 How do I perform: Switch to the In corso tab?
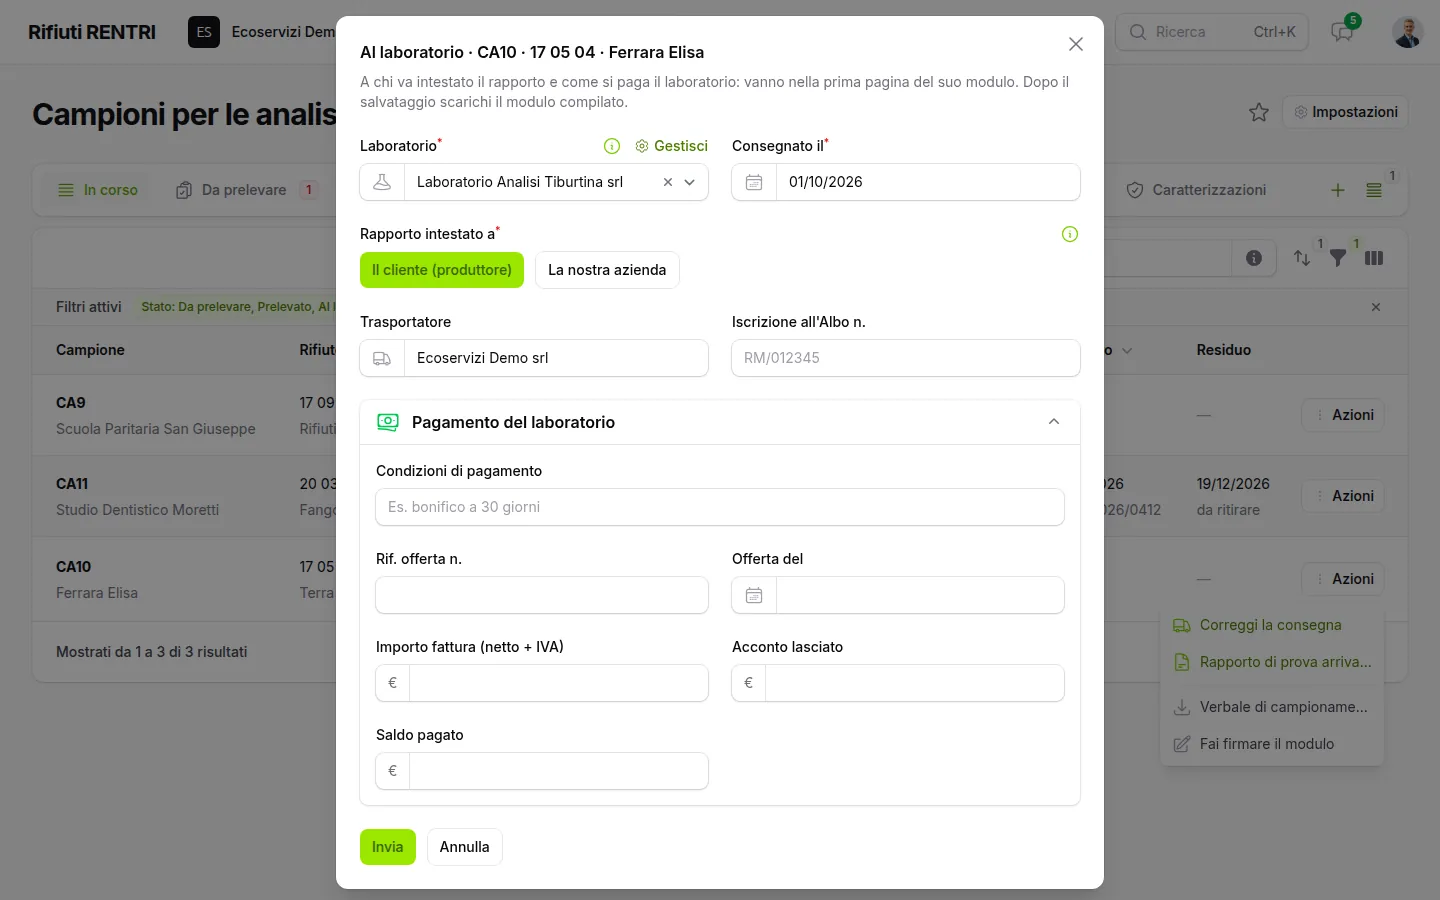98,190
